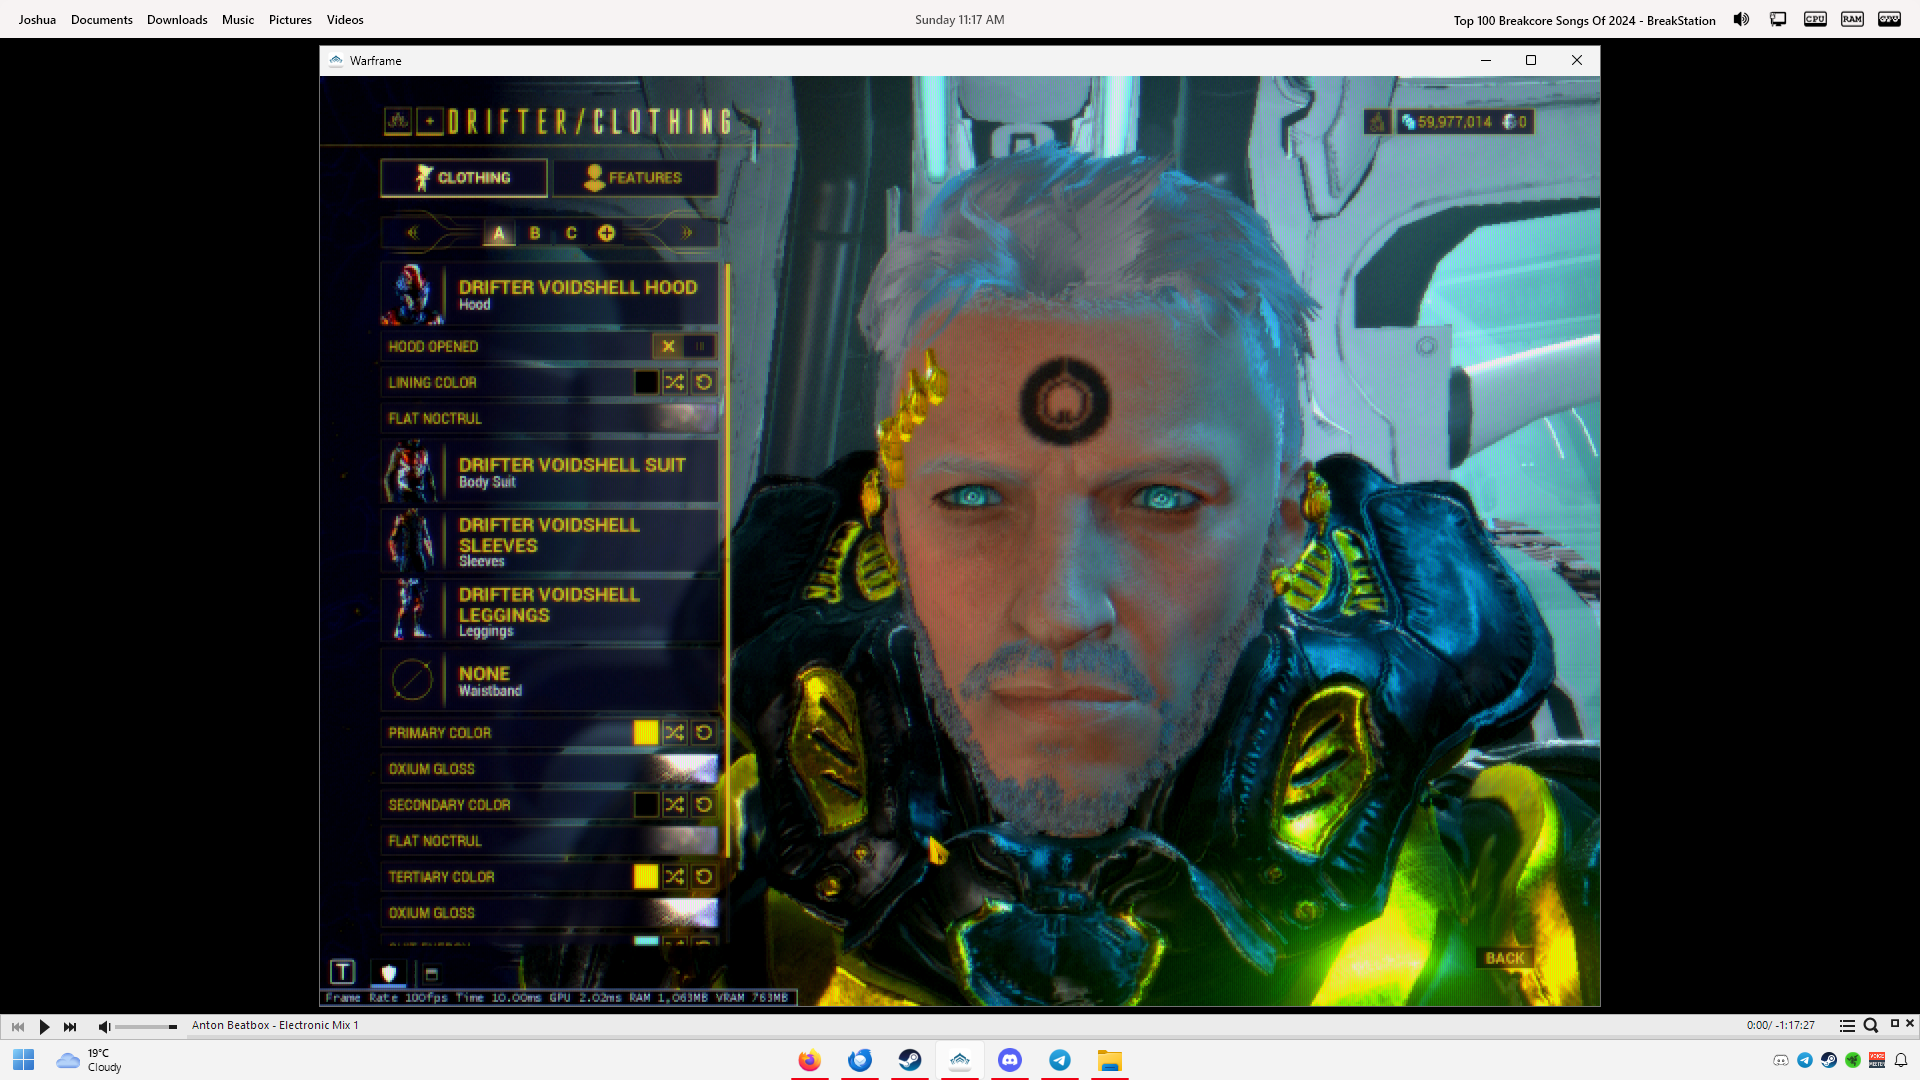Add a new appearance slot with plus
This screenshot has width=1920, height=1080.
point(606,233)
